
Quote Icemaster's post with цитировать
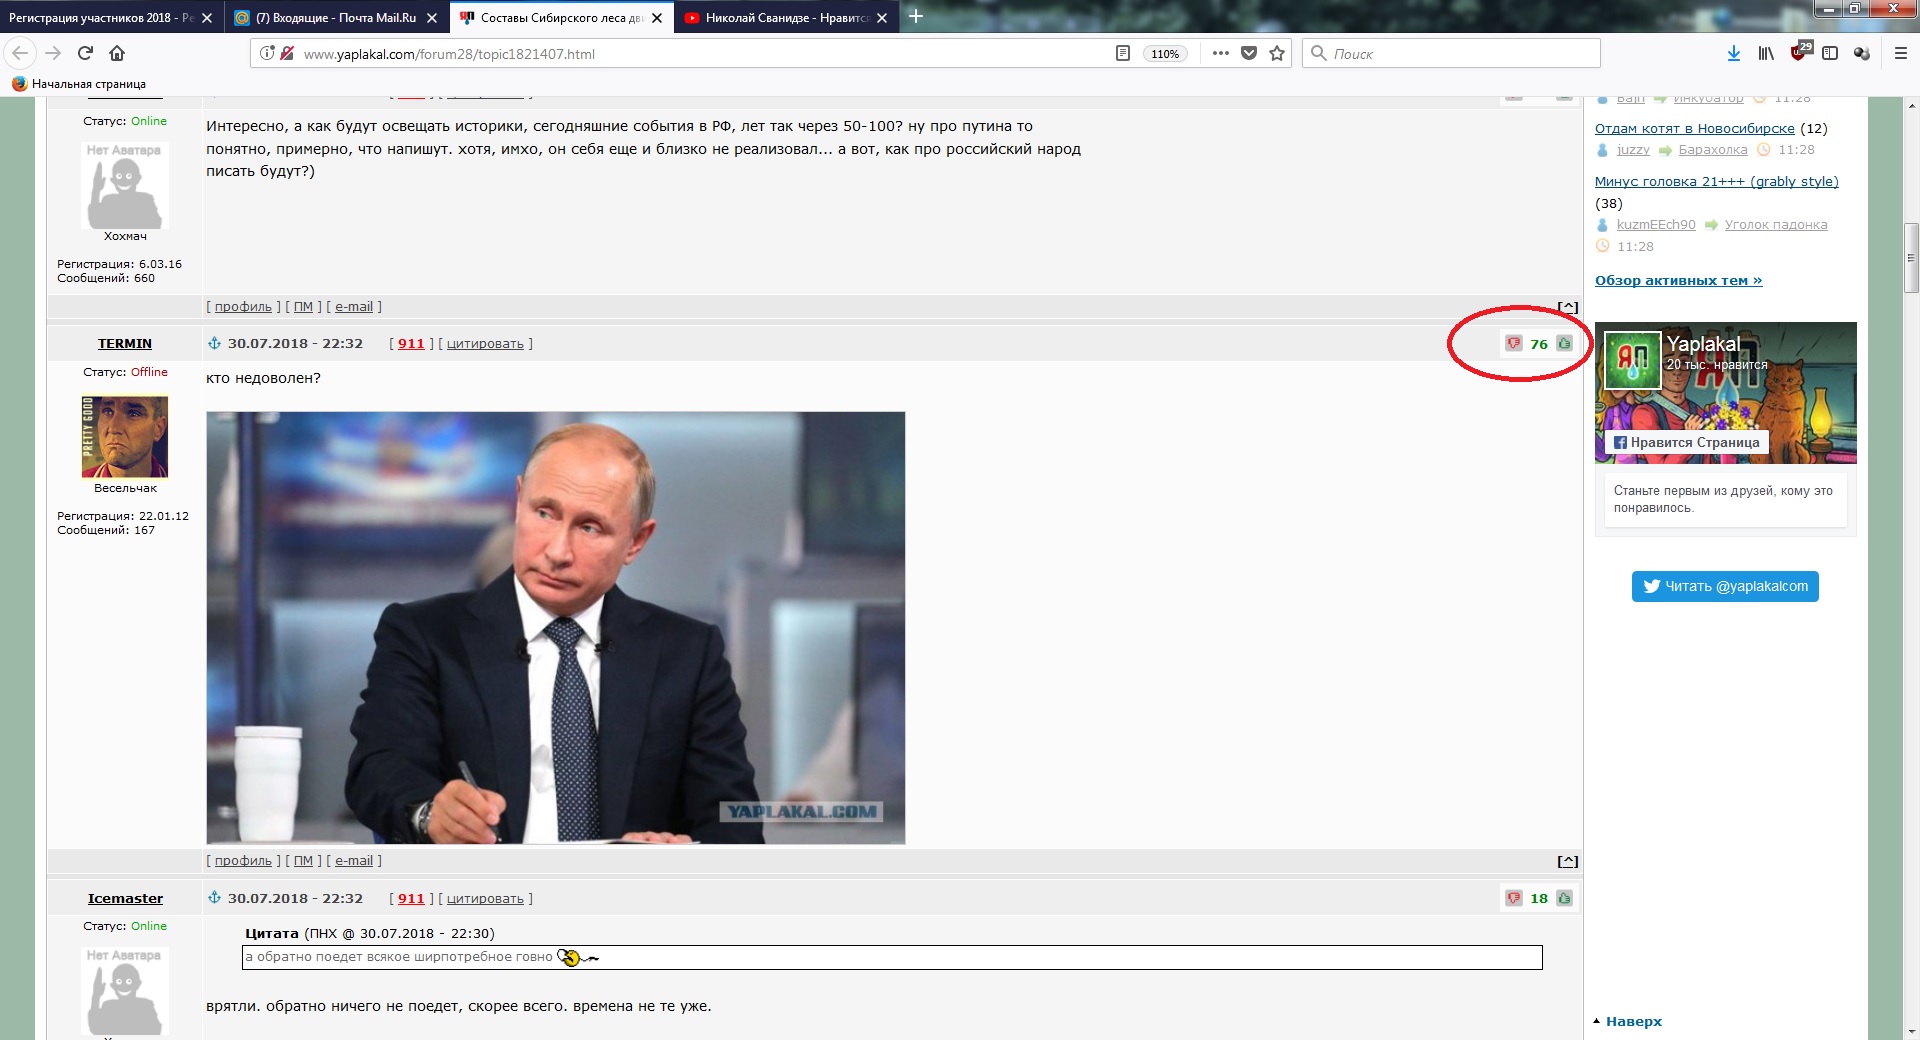coord(485,898)
